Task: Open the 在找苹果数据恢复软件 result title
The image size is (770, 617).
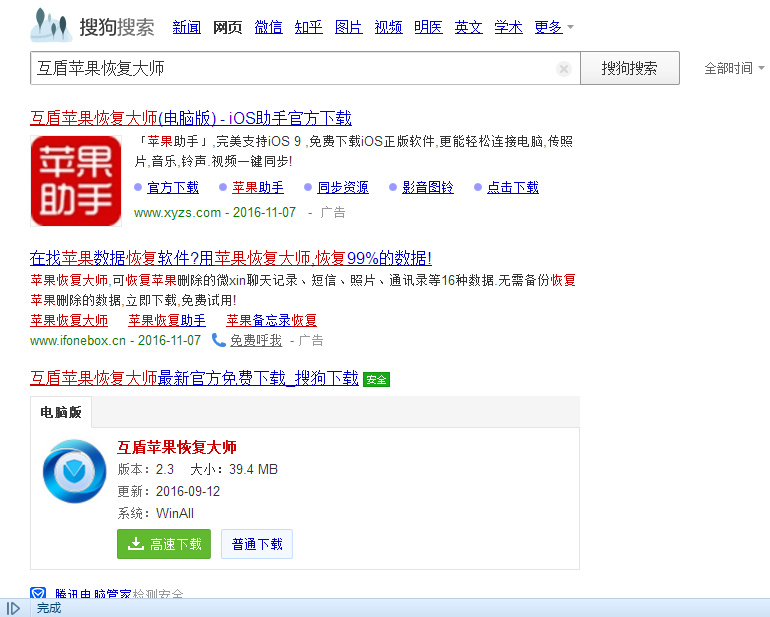Action: click(231, 258)
